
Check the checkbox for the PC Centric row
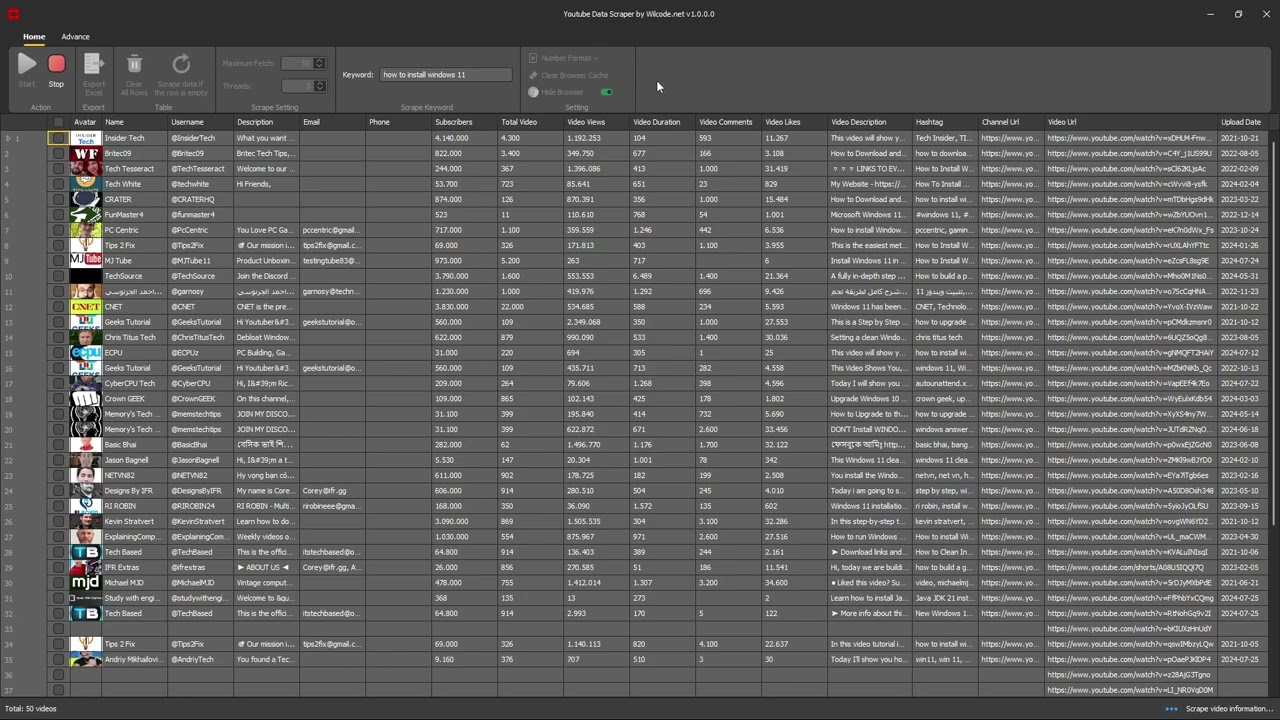(58, 230)
